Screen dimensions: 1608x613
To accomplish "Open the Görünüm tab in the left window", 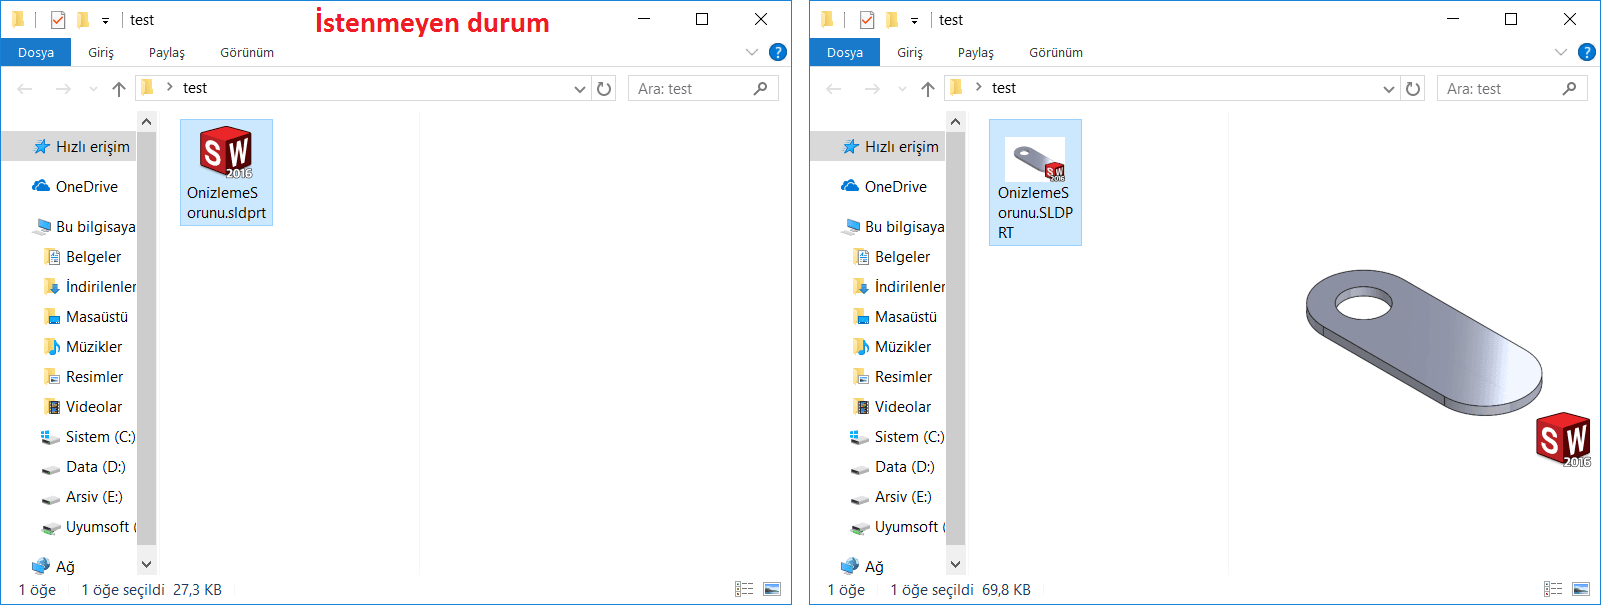I will click(247, 52).
